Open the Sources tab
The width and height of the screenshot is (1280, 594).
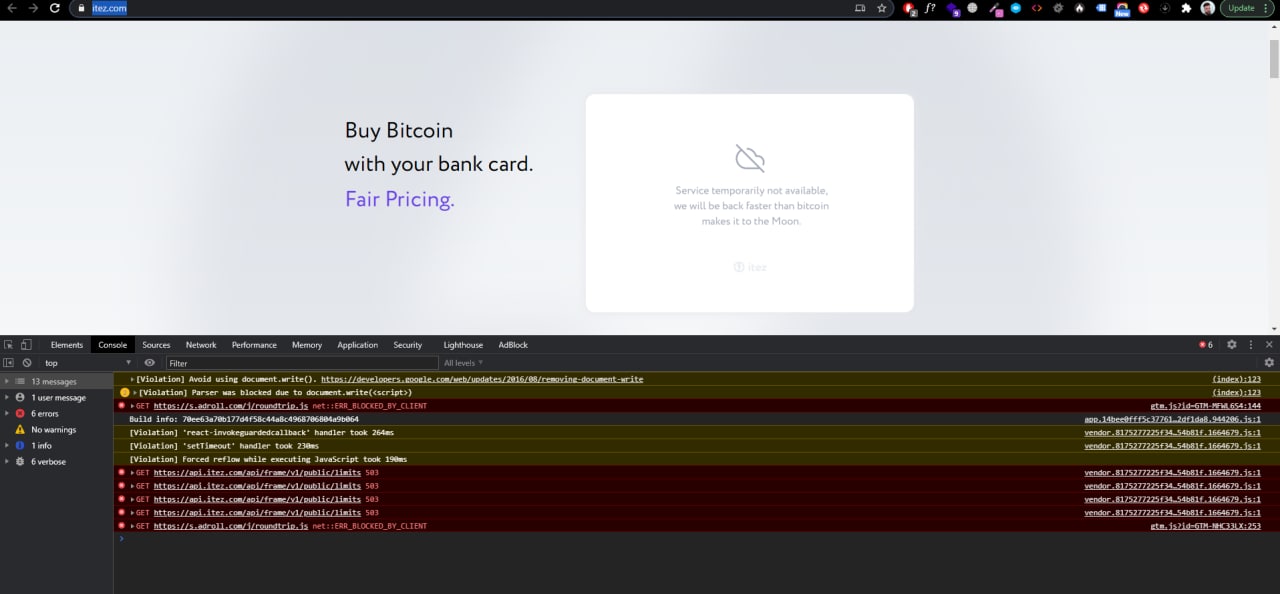pyautogui.click(x=156, y=345)
